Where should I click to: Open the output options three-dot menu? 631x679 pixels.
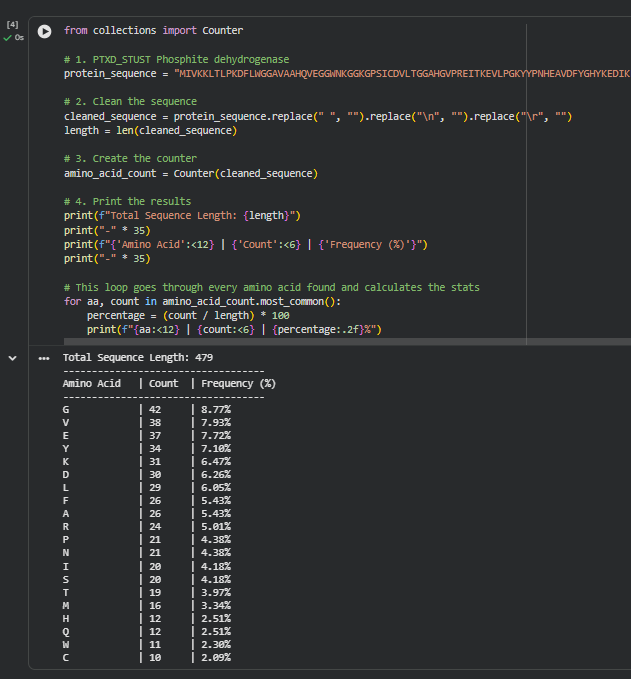point(44,359)
